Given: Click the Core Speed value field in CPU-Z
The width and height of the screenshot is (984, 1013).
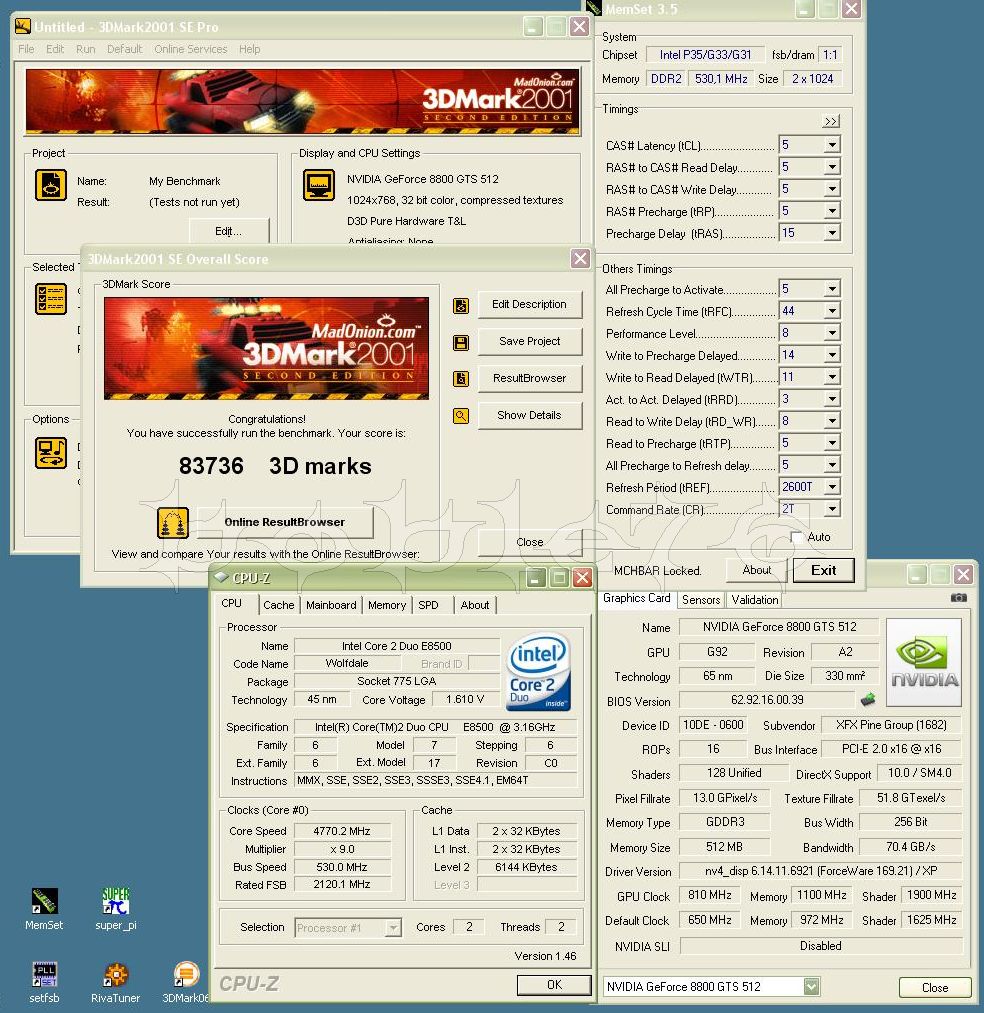Looking at the screenshot, I should click(342, 831).
